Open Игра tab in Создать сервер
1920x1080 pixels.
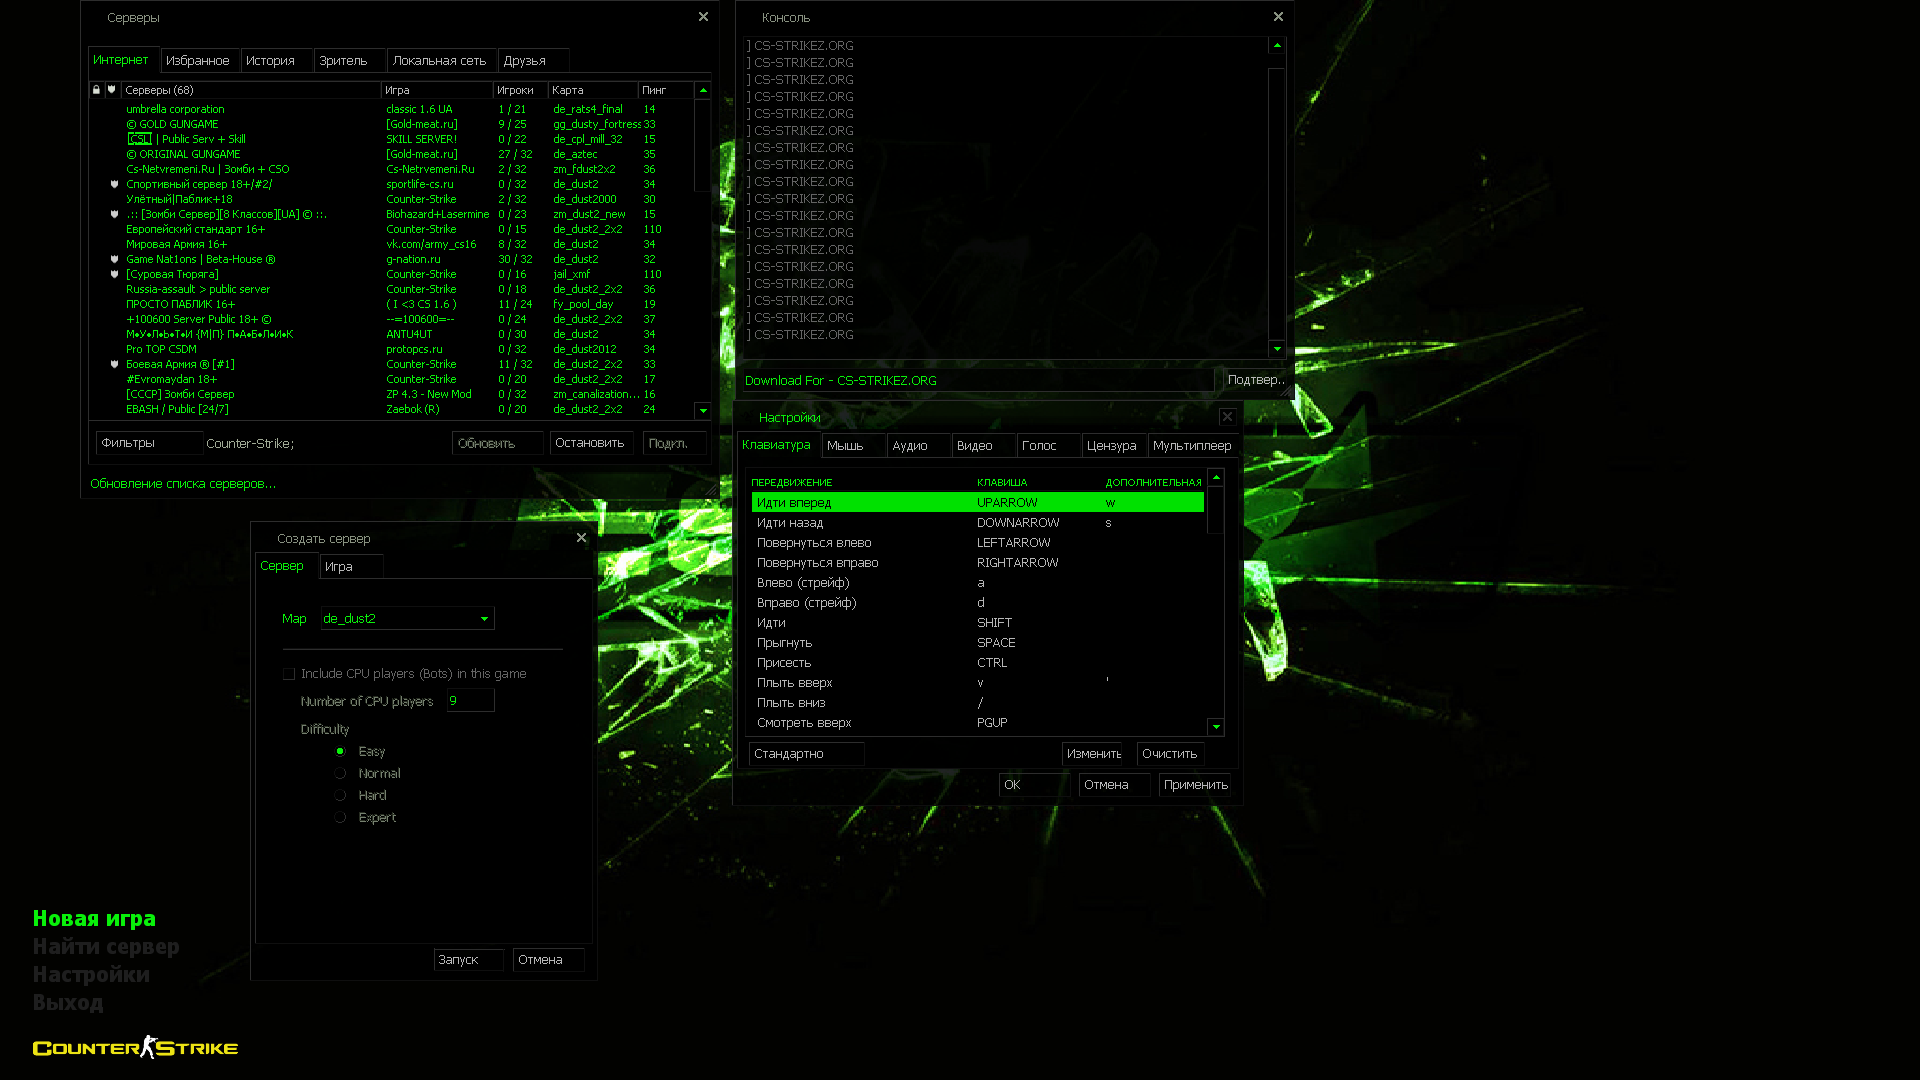tap(352, 567)
